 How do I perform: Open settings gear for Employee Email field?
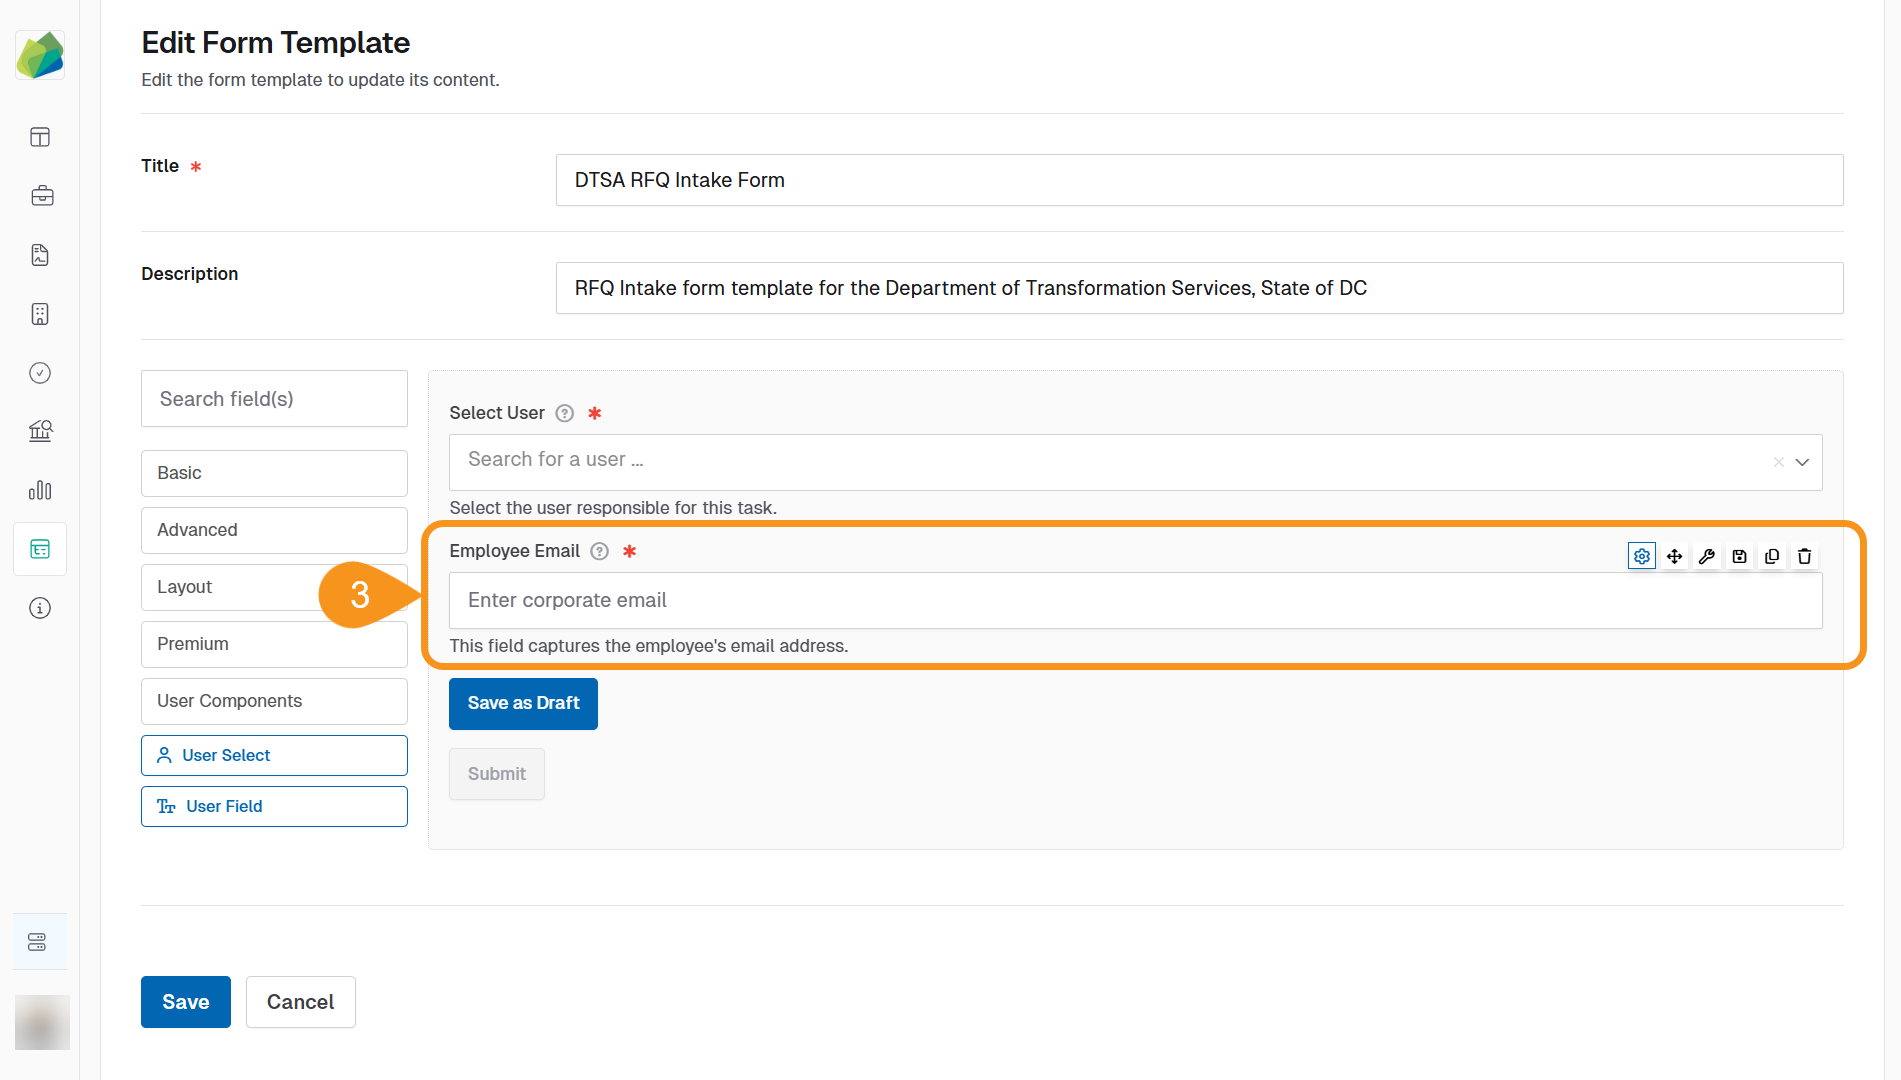pos(1641,556)
